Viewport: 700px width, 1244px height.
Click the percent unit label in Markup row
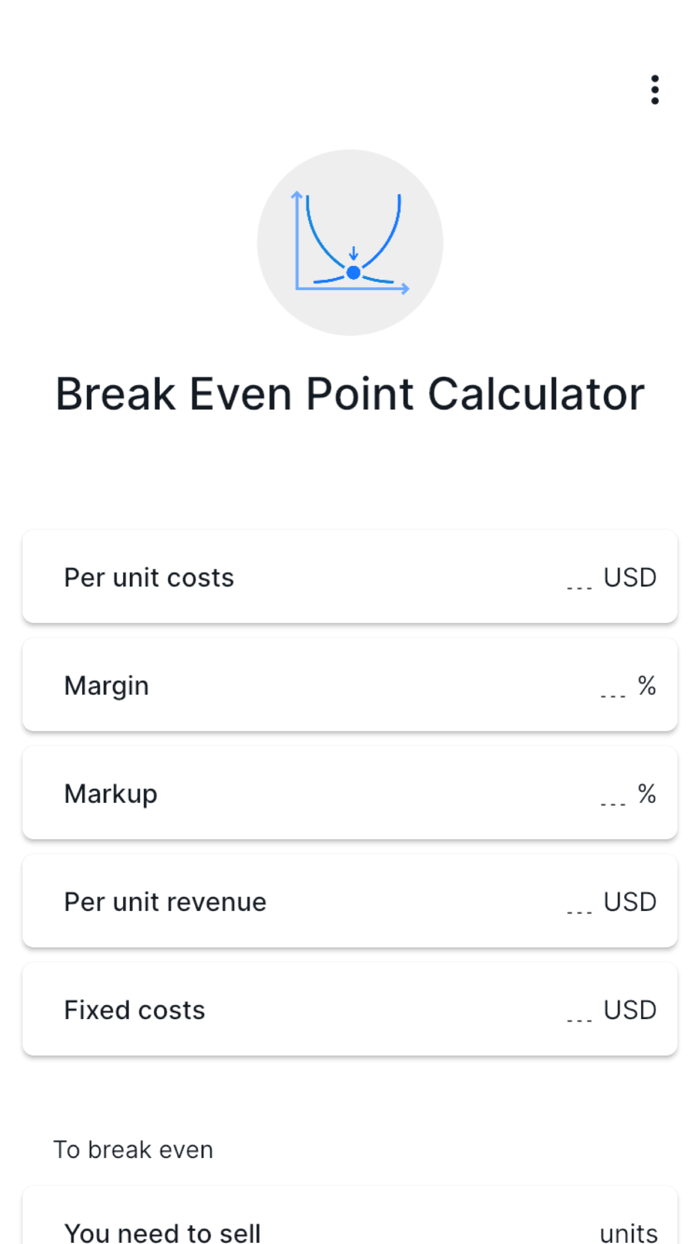pos(646,793)
